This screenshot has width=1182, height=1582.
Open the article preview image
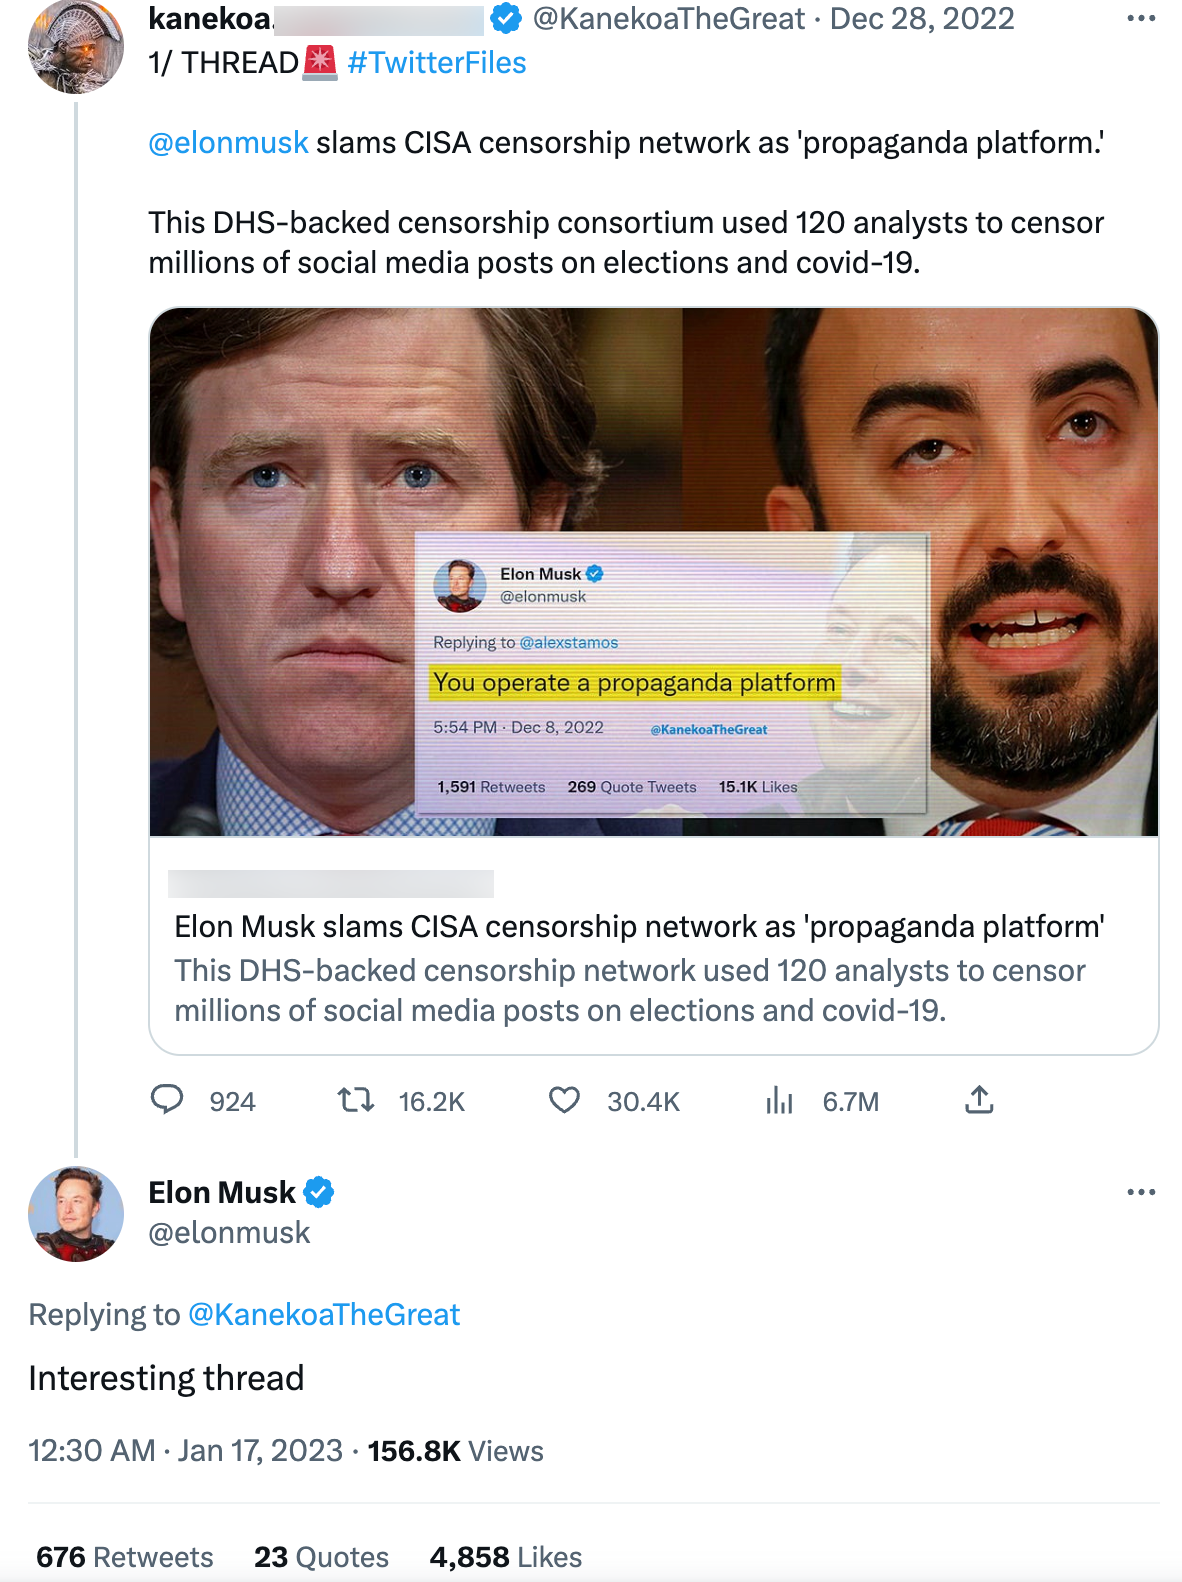pyautogui.click(x=654, y=572)
